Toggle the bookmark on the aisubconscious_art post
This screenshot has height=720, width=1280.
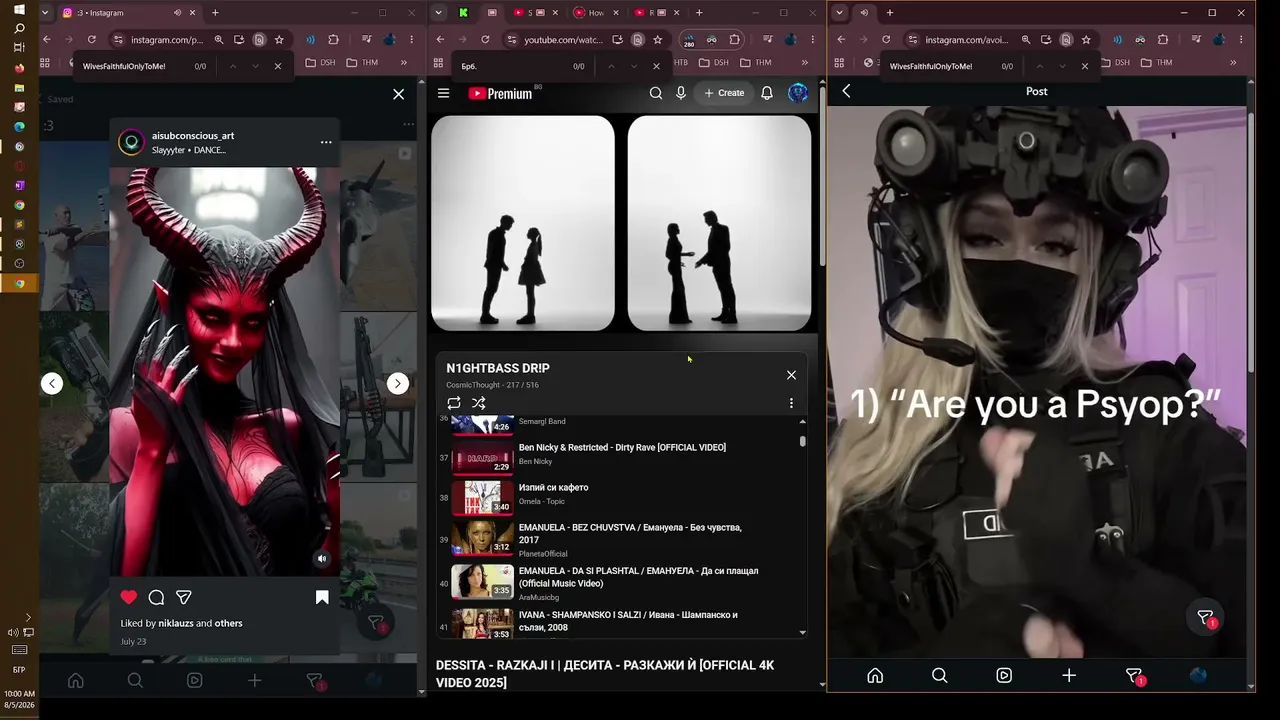tap(322, 597)
